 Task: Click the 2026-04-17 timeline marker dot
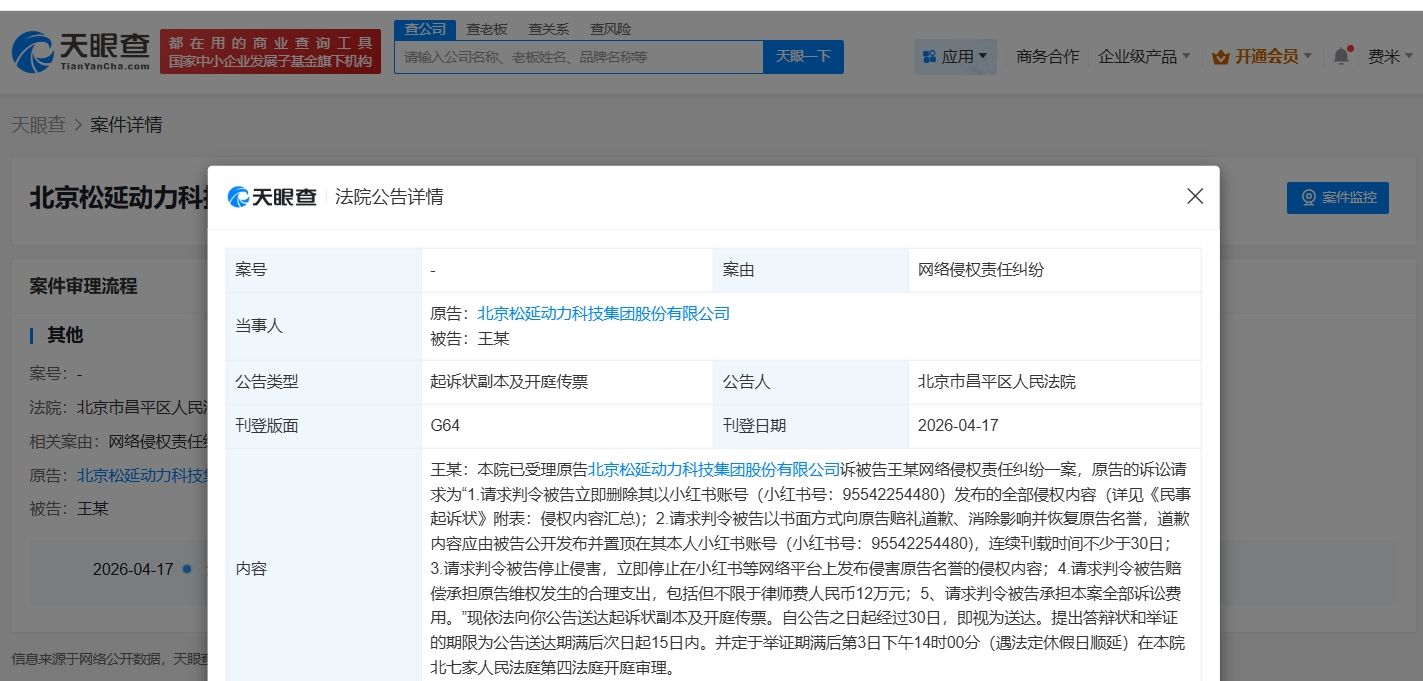[187, 569]
